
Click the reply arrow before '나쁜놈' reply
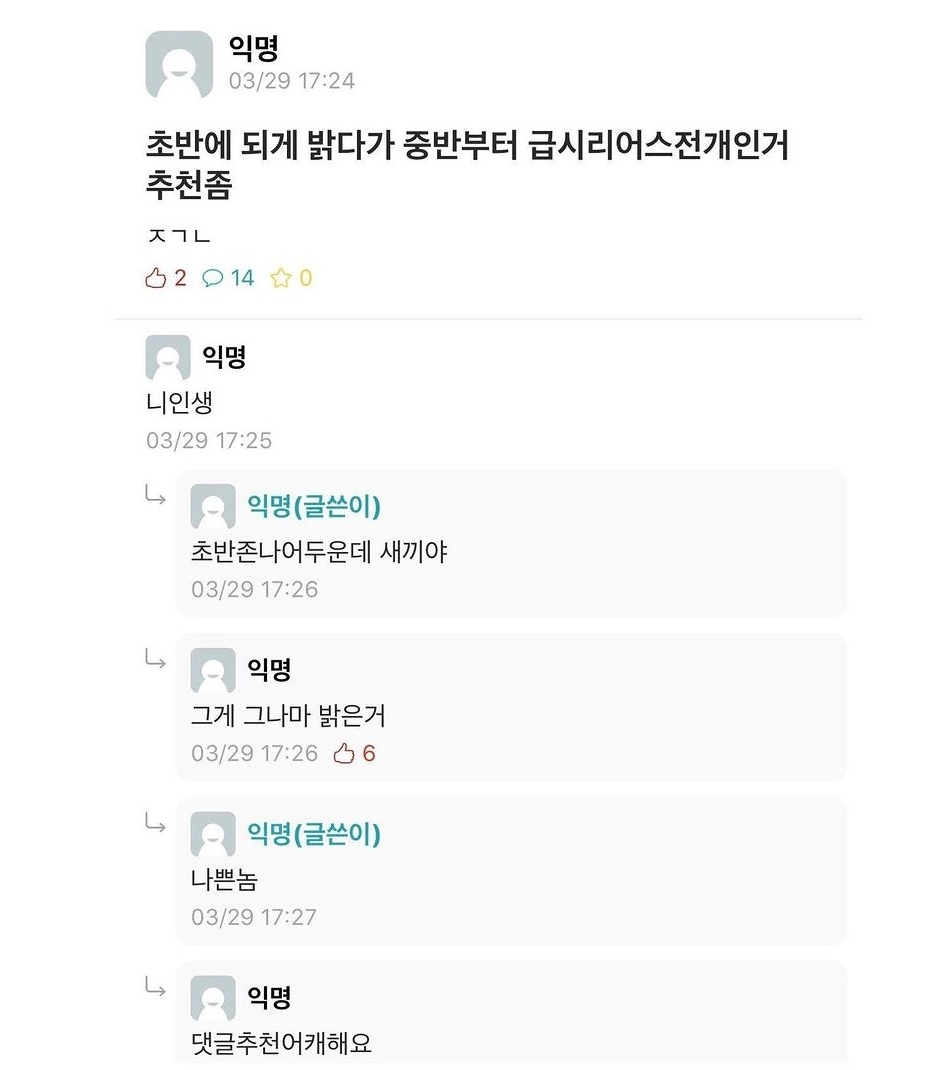pyautogui.click(x=155, y=823)
